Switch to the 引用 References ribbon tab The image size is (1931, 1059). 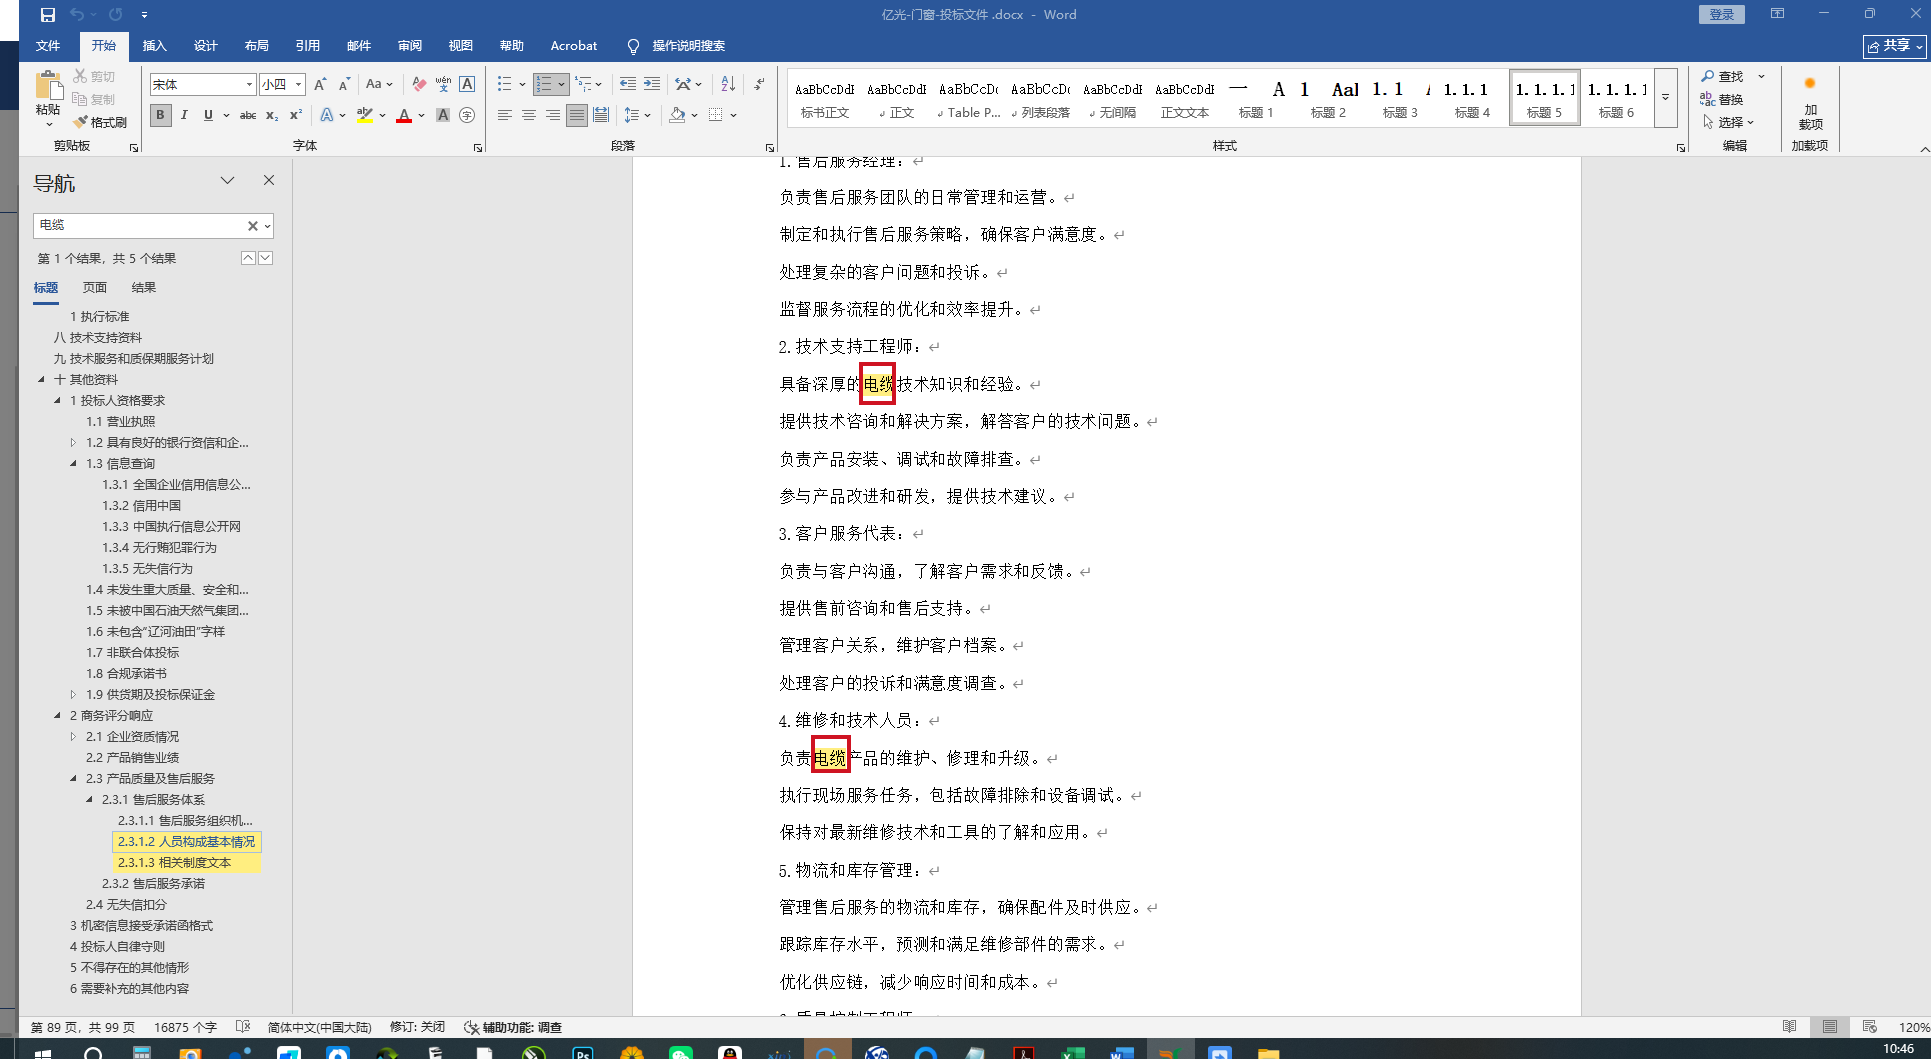[x=307, y=46]
